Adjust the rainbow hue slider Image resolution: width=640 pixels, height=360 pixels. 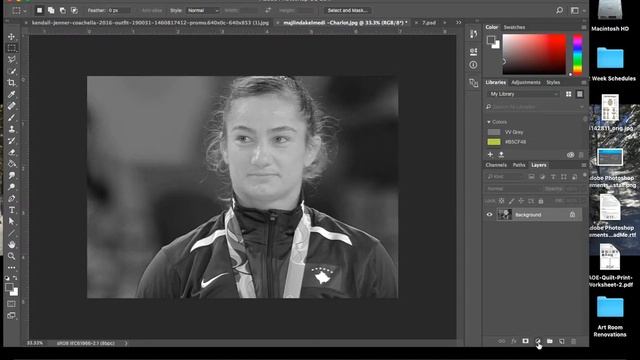point(578,54)
